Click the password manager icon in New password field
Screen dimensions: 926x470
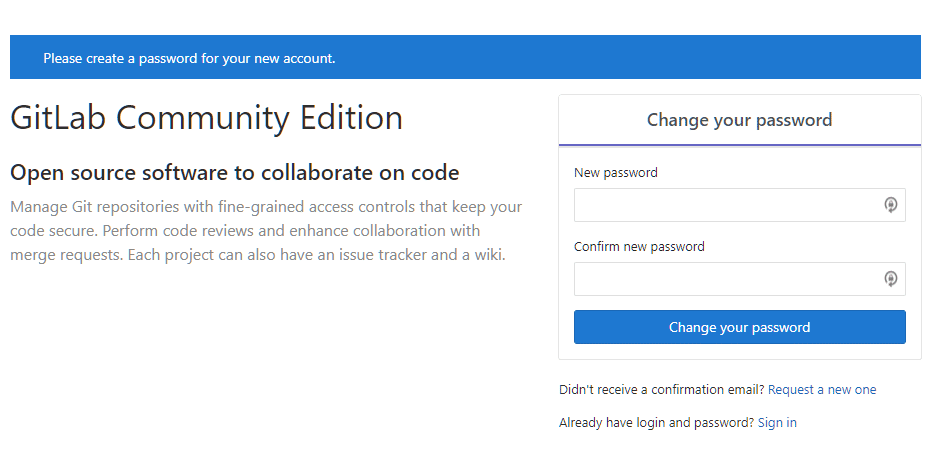[891, 205]
